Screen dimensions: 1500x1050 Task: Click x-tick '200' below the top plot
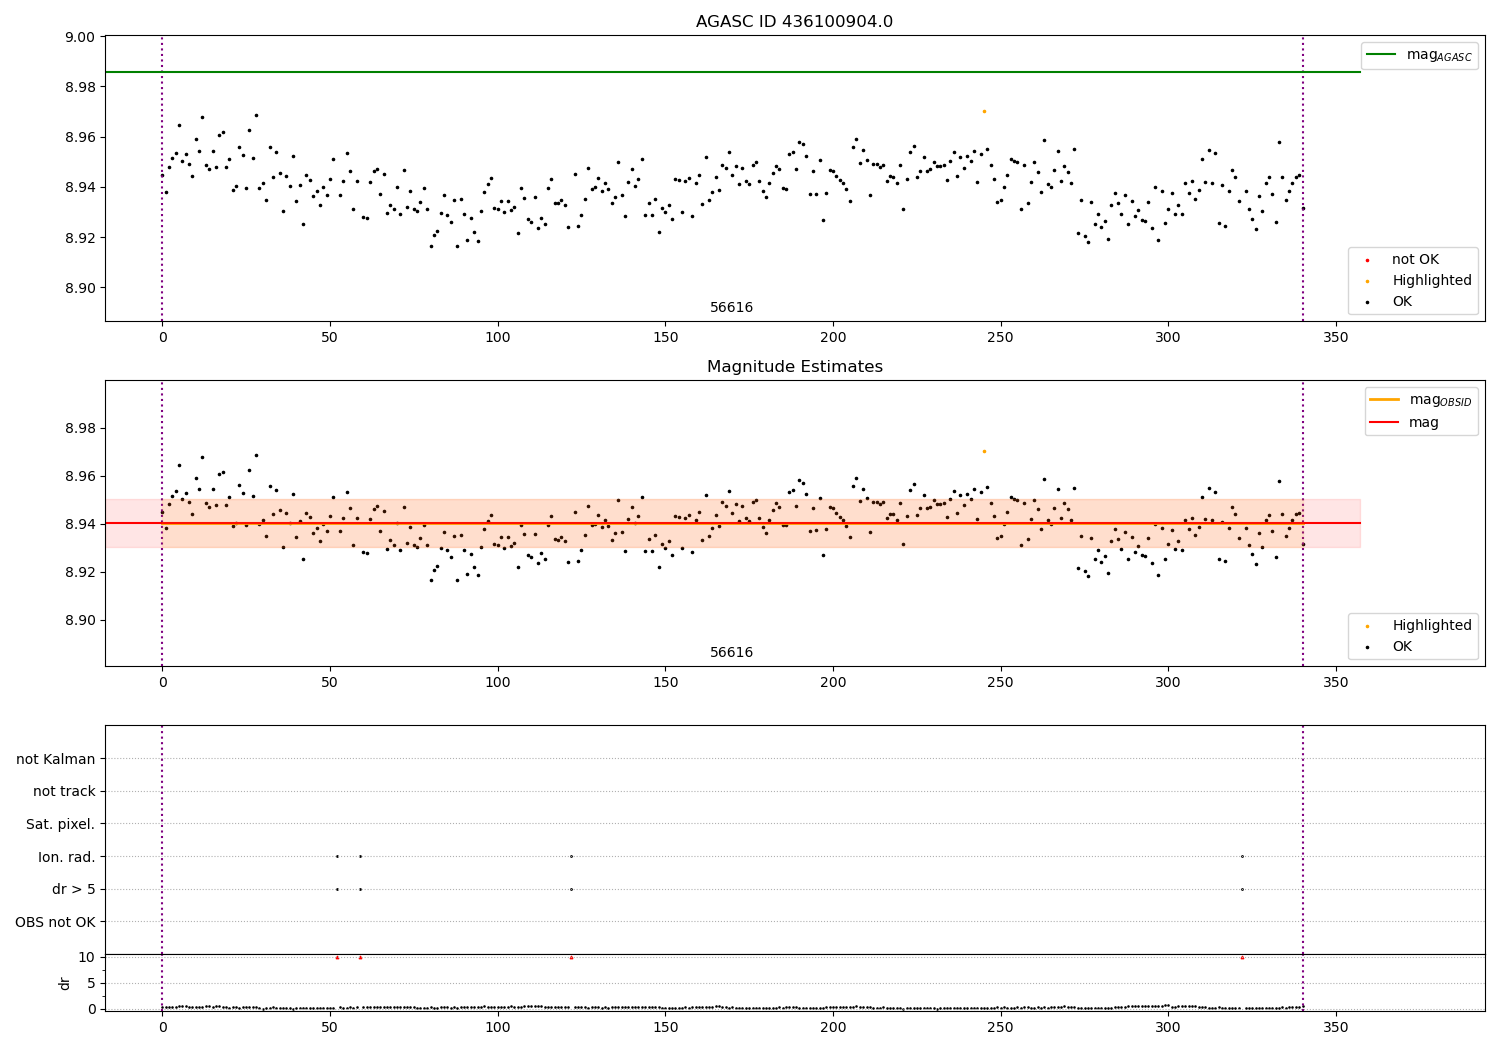tap(833, 338)
